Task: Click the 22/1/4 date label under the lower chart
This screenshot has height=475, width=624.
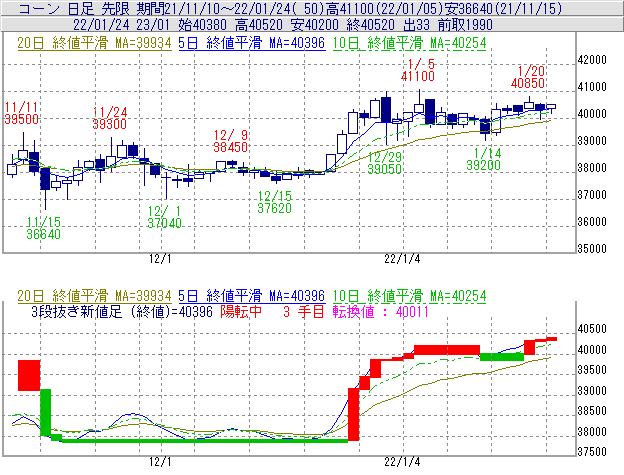Action: click(402, 462)
